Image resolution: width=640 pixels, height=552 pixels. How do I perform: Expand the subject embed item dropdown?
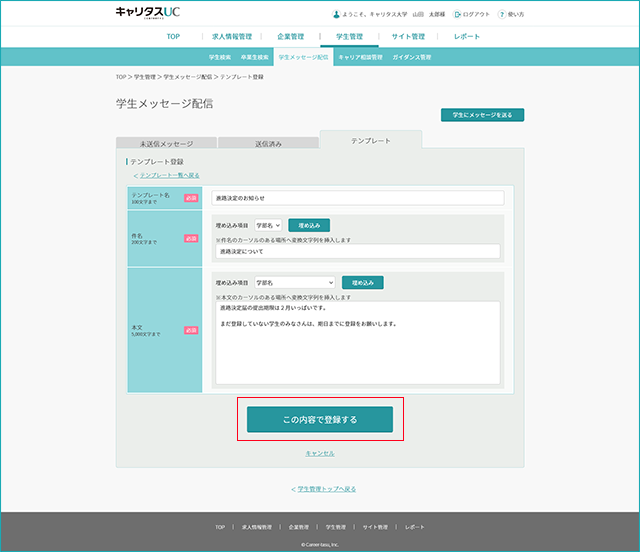click(x=268, y=225)
